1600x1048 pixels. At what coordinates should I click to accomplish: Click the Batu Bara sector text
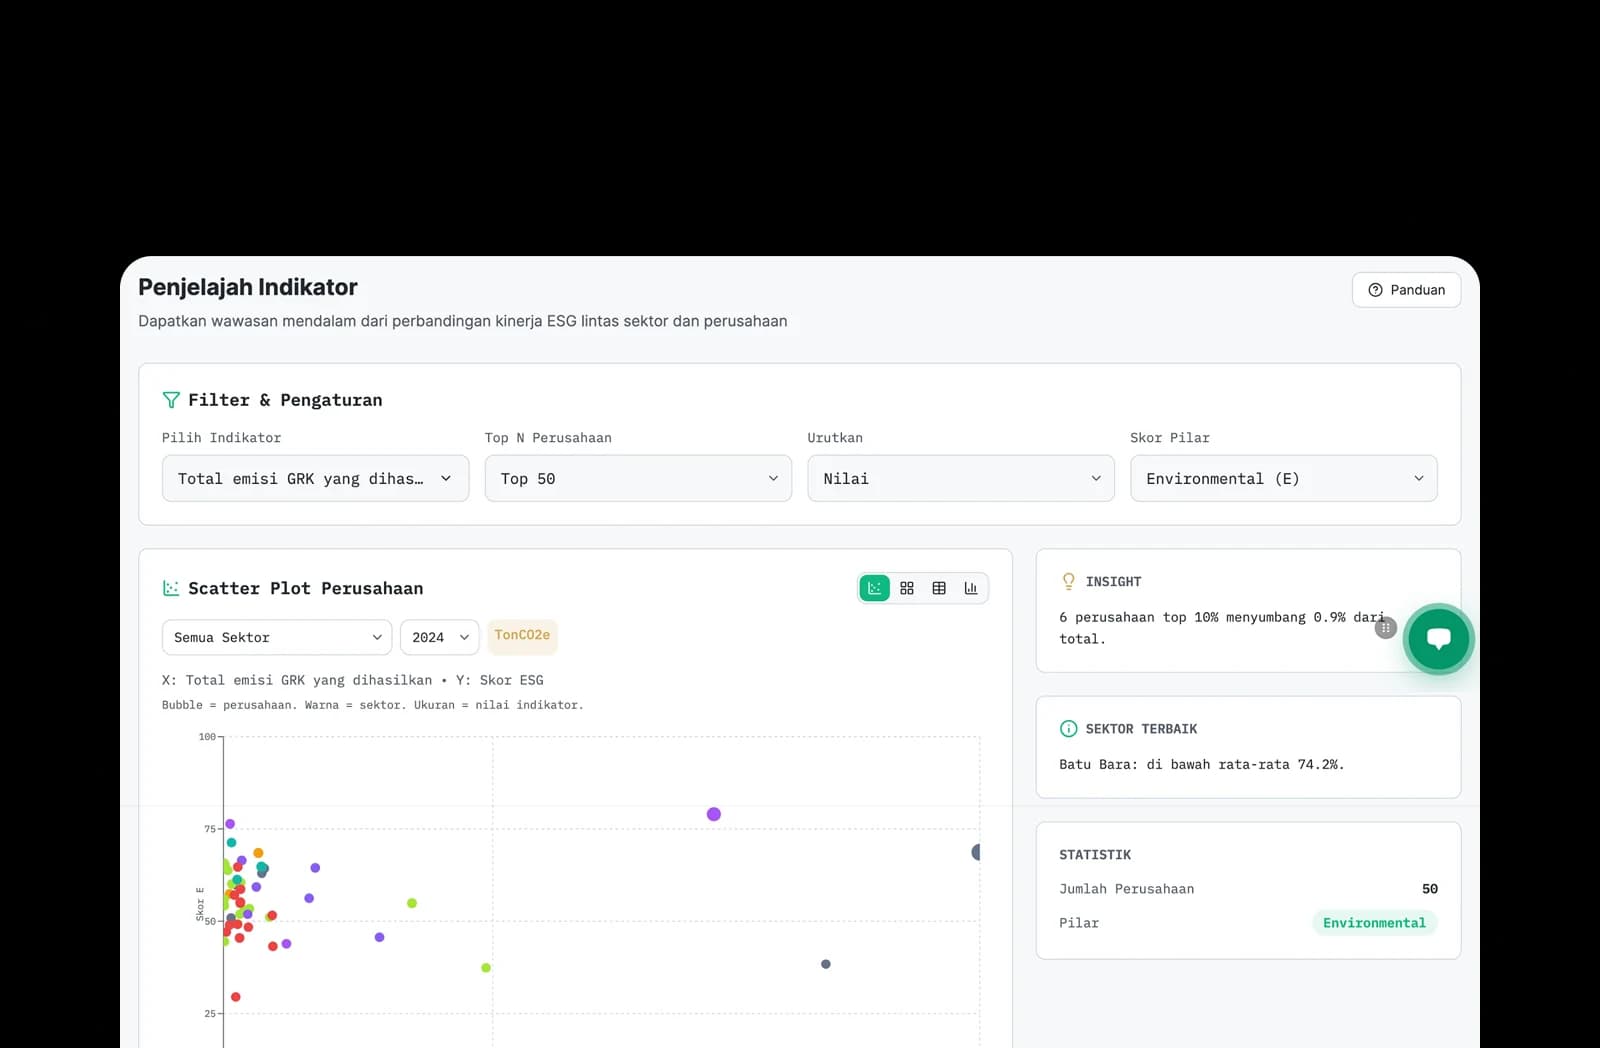tap(1202, 764)
